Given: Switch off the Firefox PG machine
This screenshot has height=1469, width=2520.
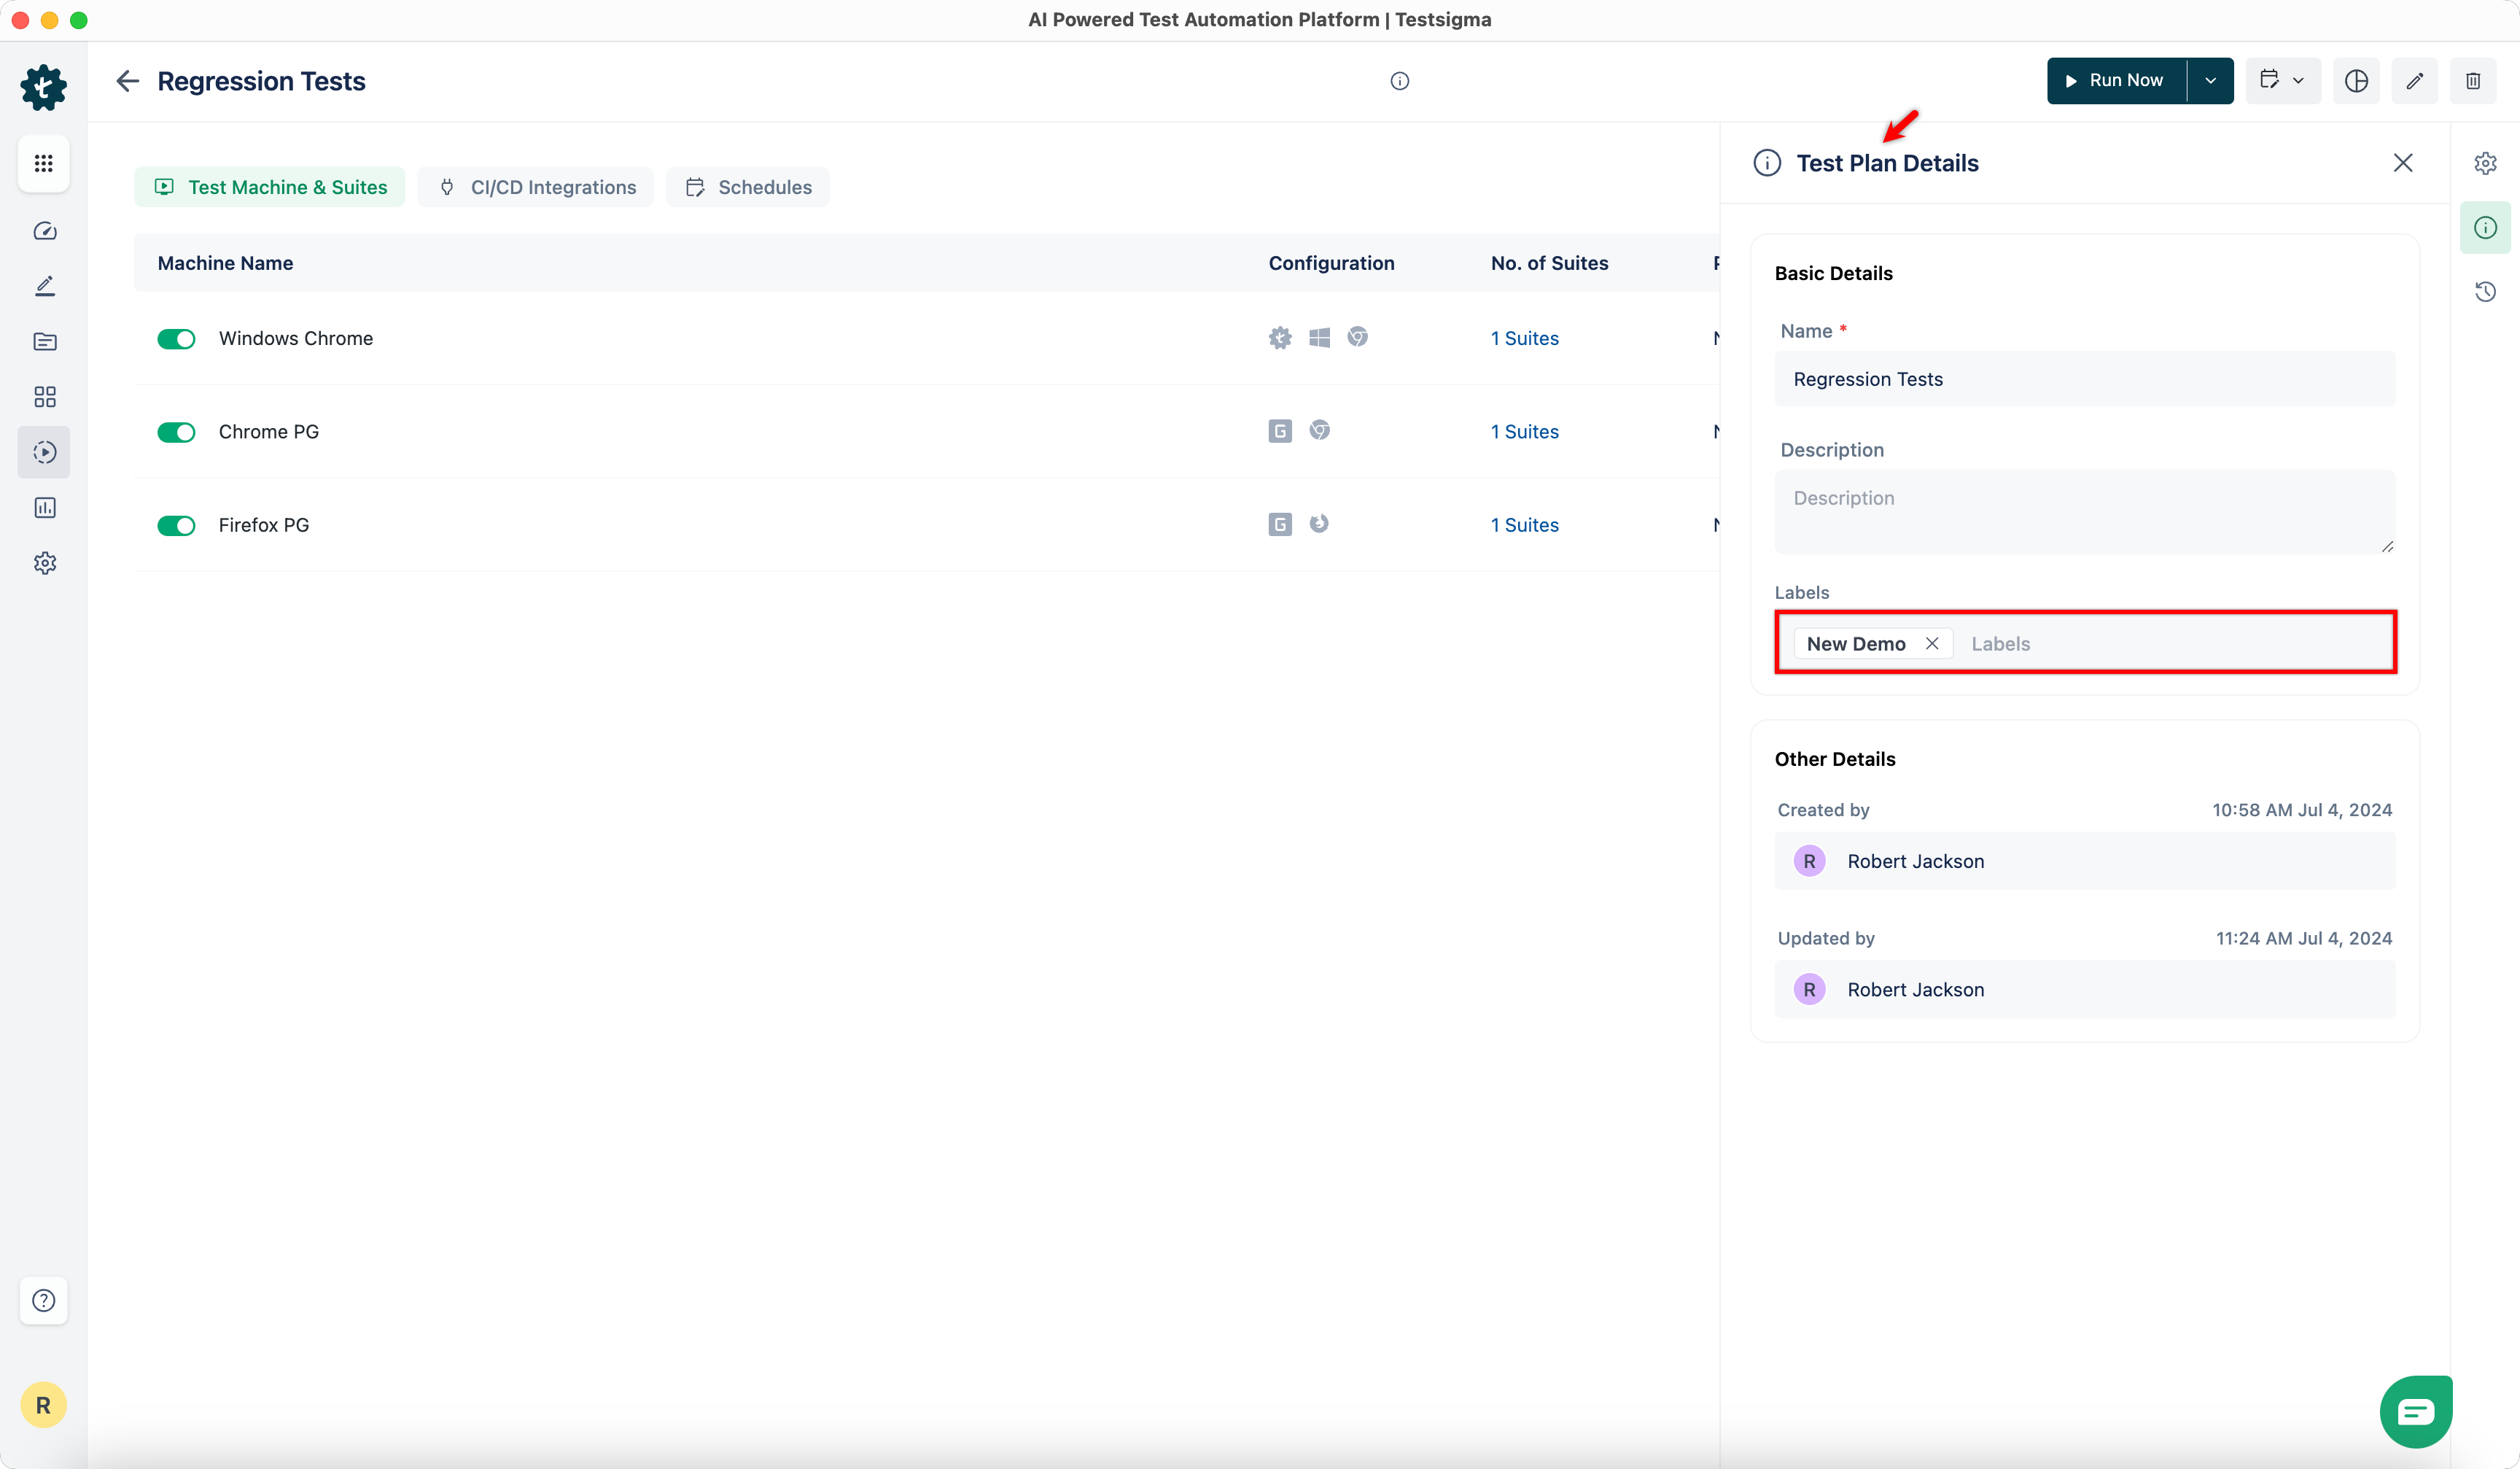Looking at the screenshot, I should (176, 525).
